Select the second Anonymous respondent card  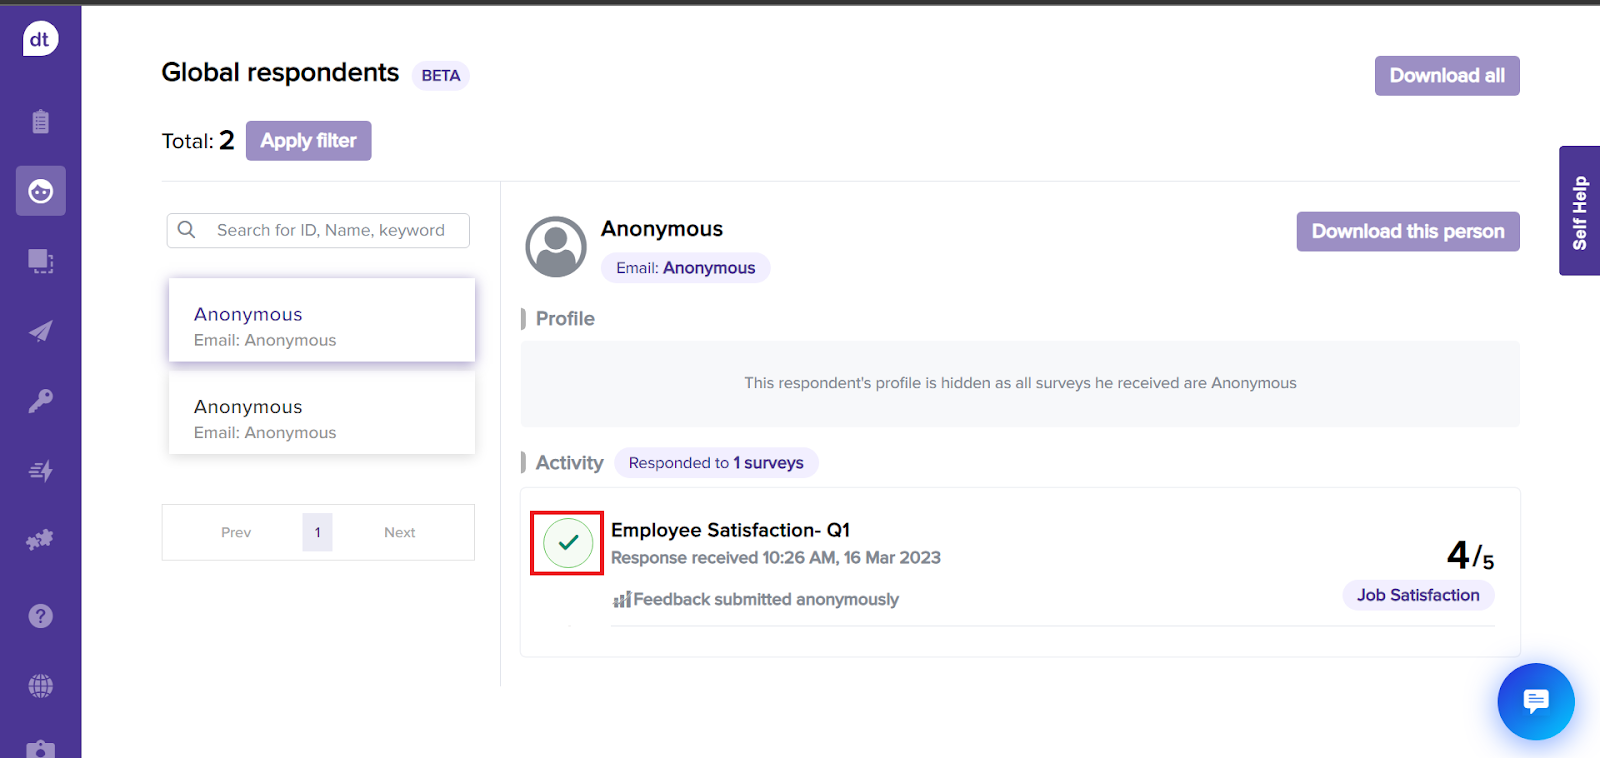pyautogui.click(x=321, y=419)
